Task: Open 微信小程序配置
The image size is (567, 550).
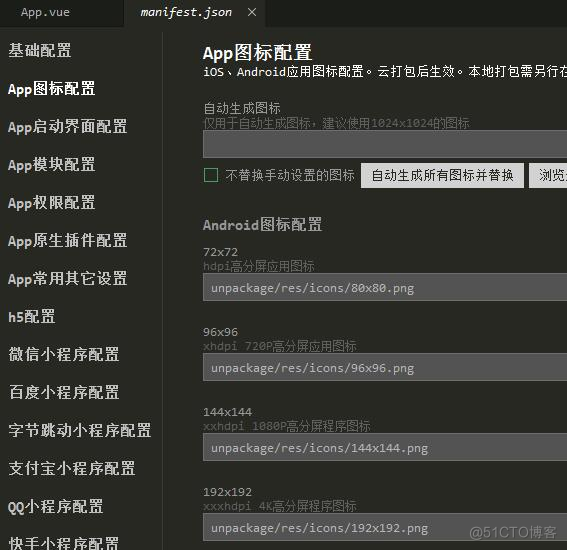Action: pos(64,354)
